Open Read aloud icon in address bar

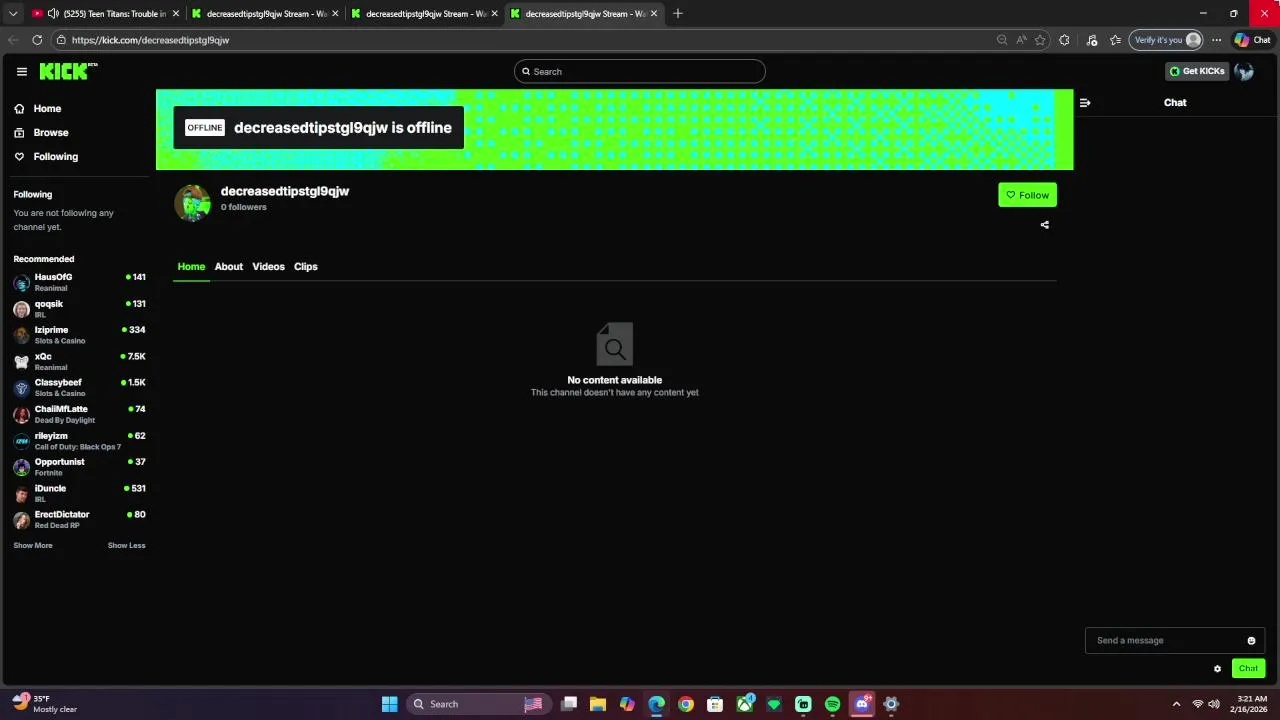pos(1021,40)
